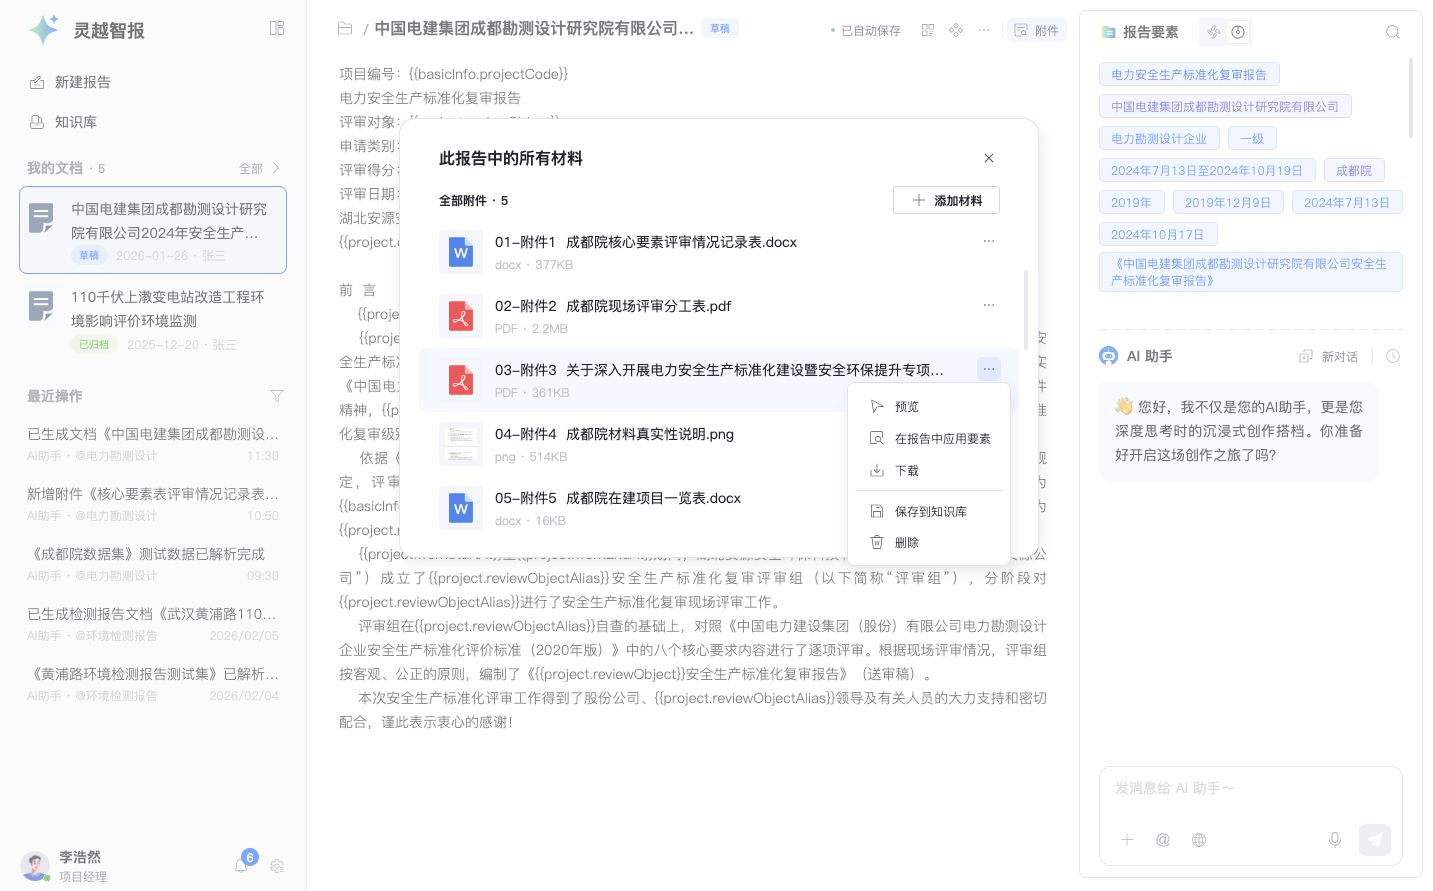This screenshot has width=1433, height=891.
Task: Choose 保存到知识库 in context menu
Action: pos(930,511)
